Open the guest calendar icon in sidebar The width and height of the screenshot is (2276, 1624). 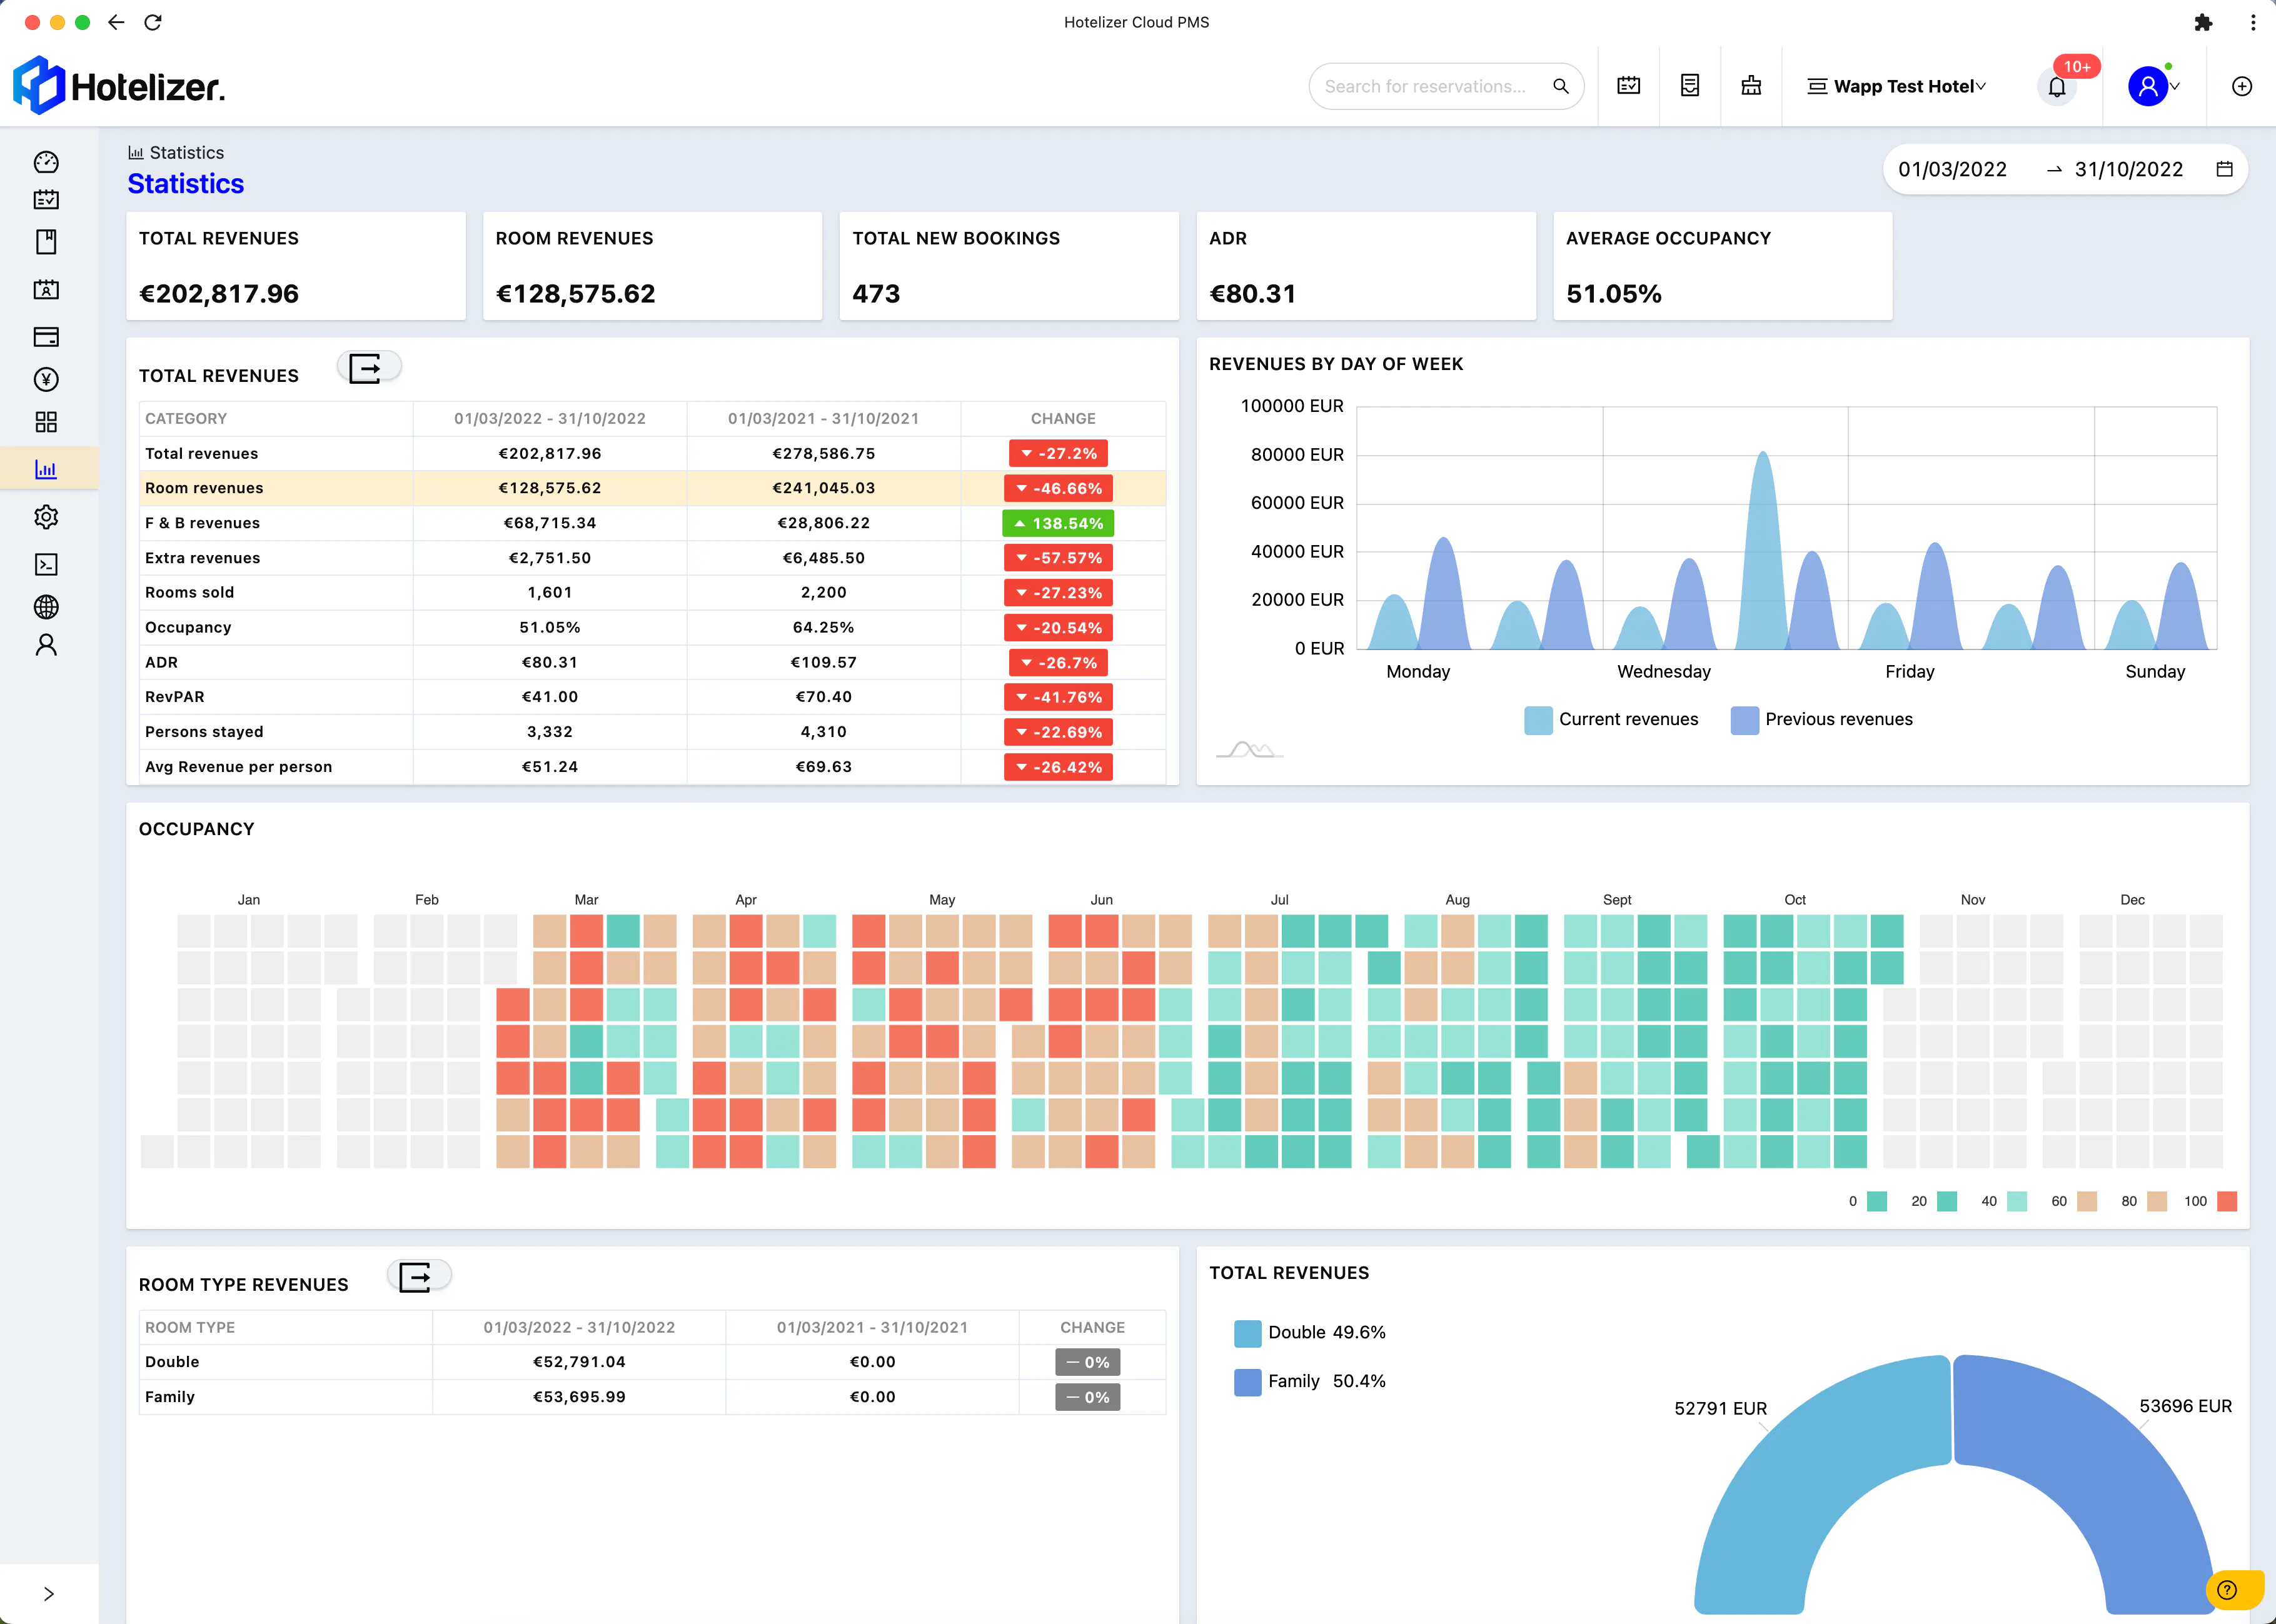[x=46, y=290]
